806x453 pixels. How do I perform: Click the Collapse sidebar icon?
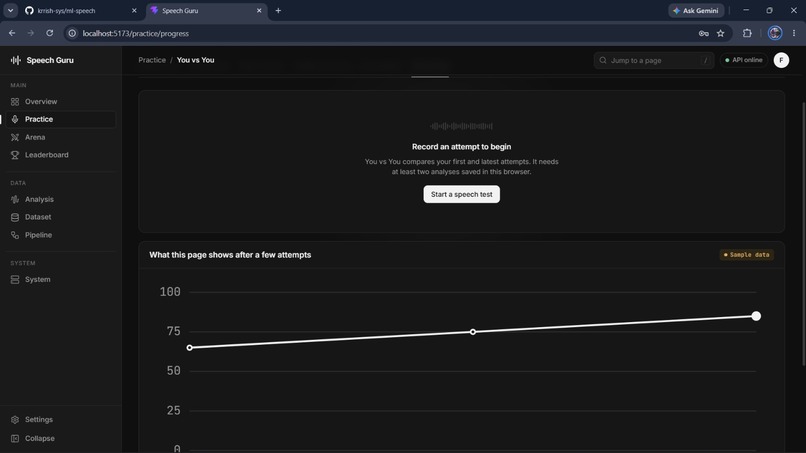tap(15, 439)
